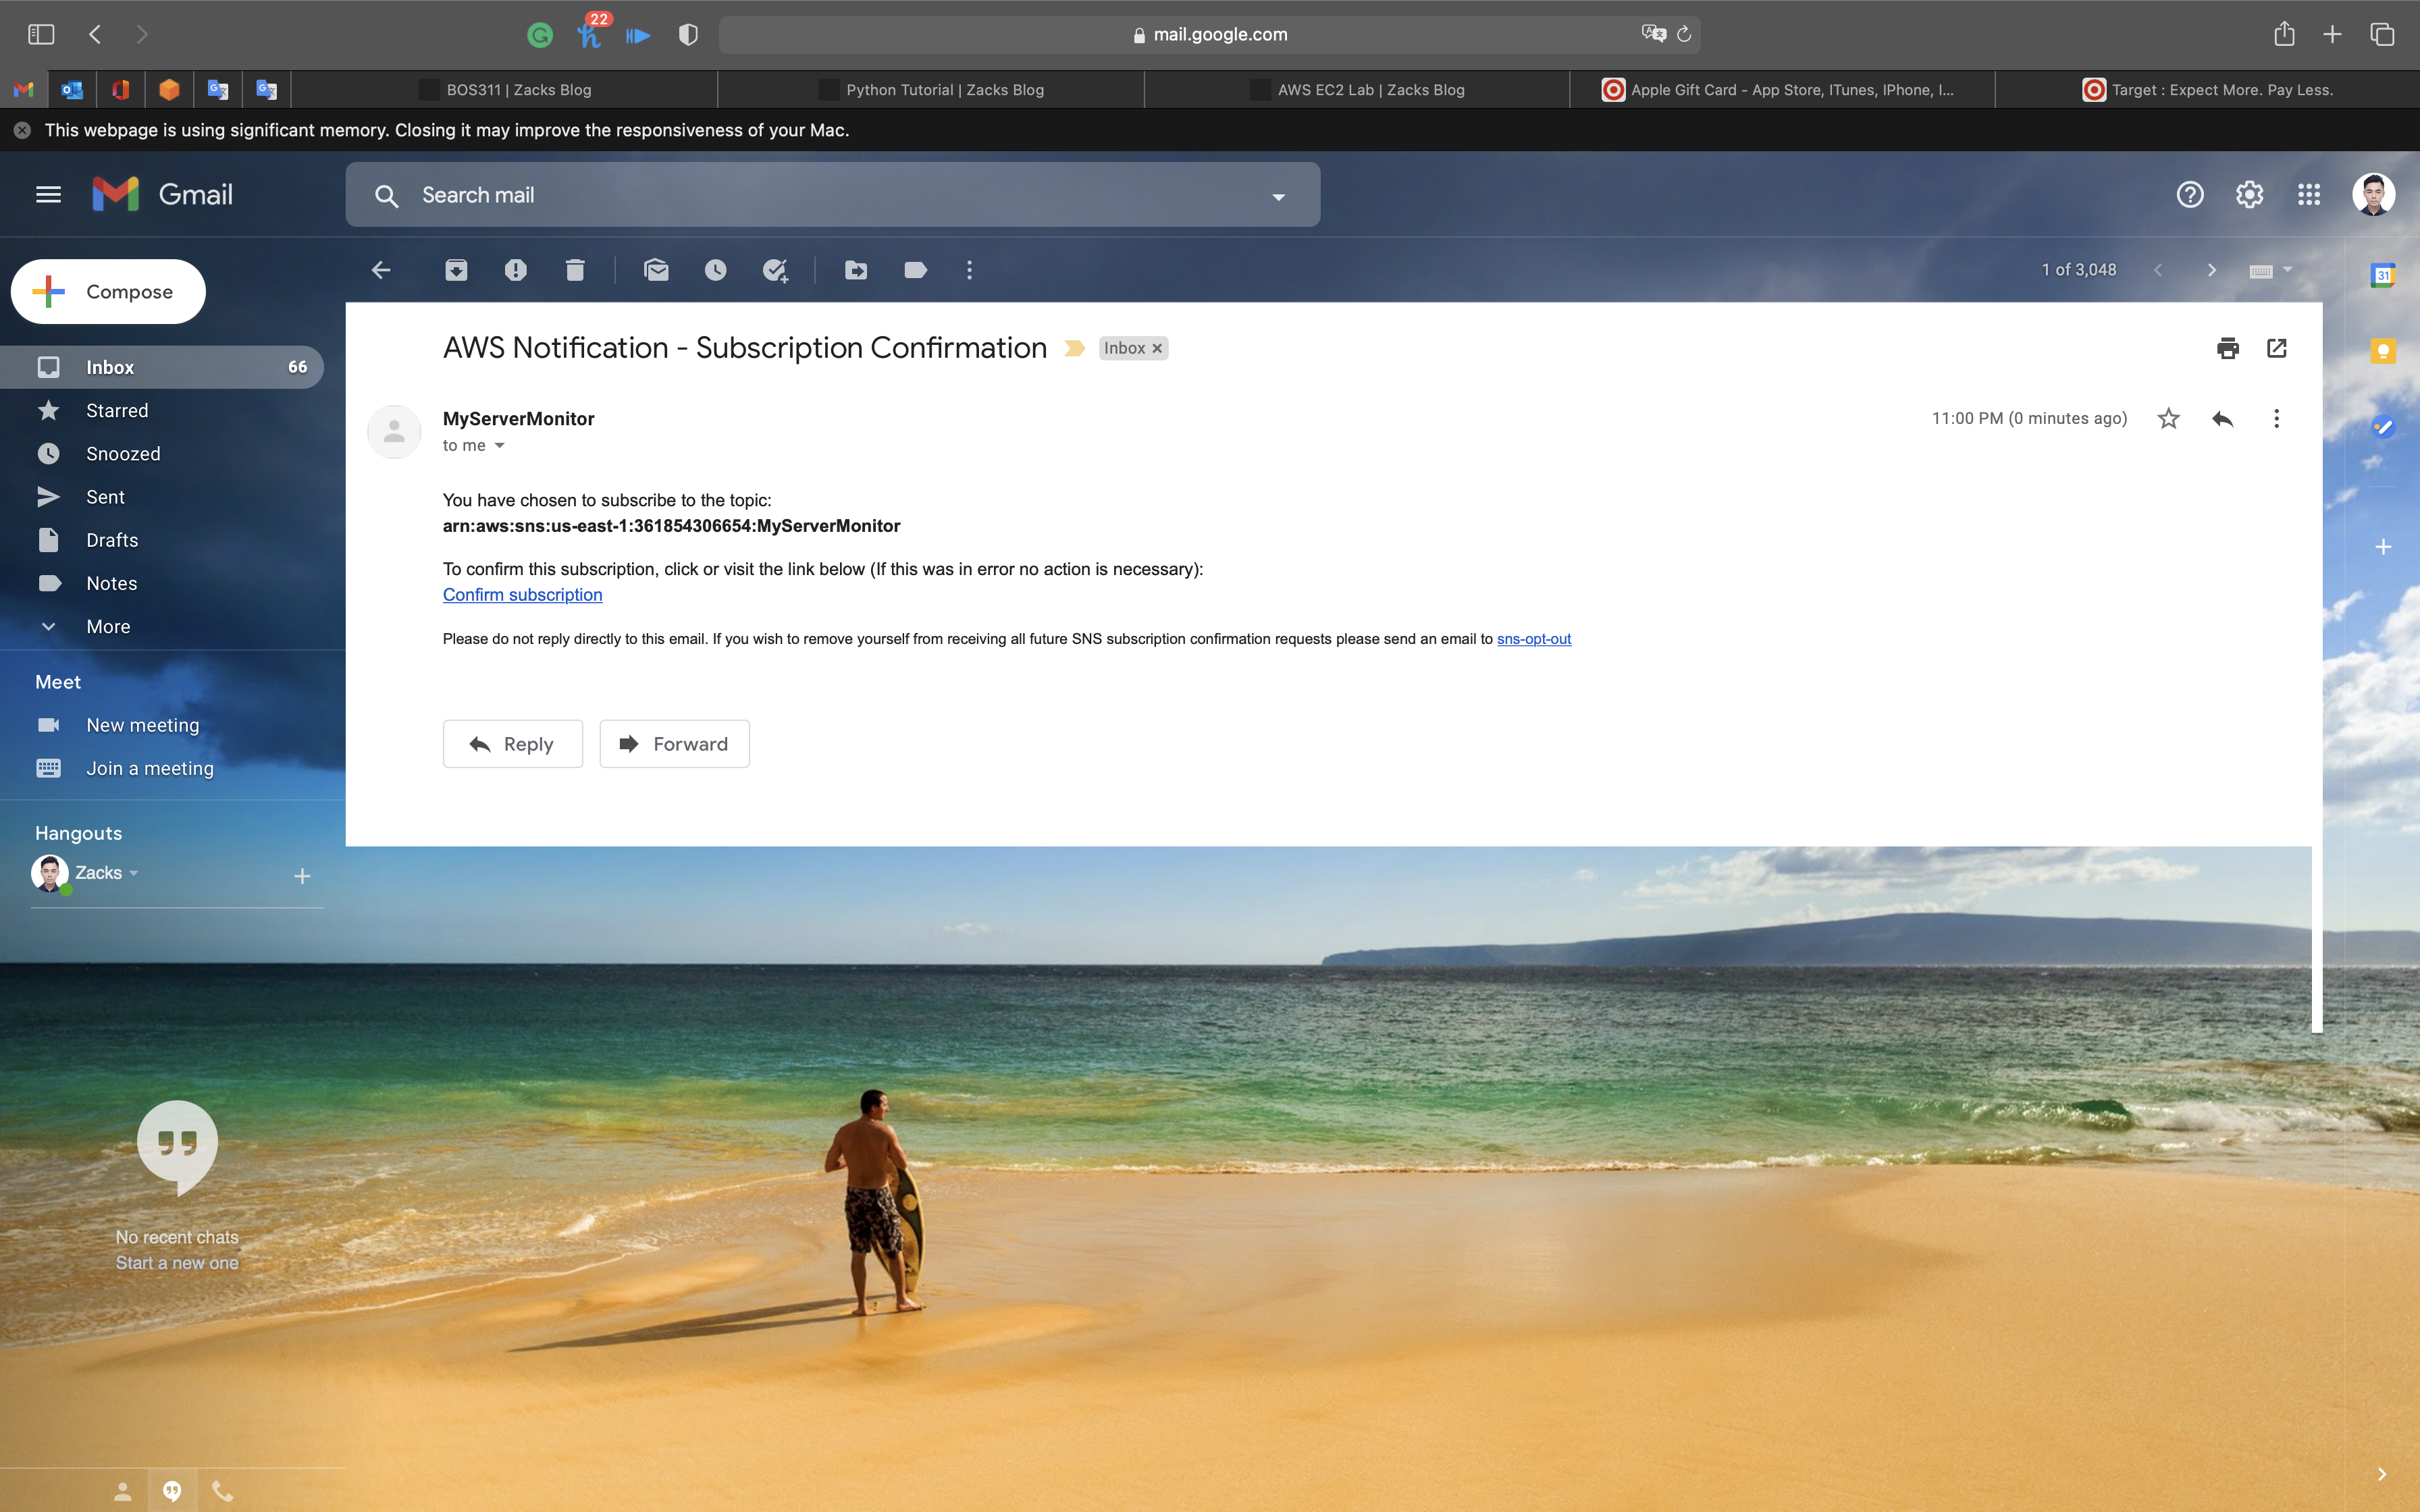
Task: Star the MyServerMonitor message
Action: [2168, 418]
